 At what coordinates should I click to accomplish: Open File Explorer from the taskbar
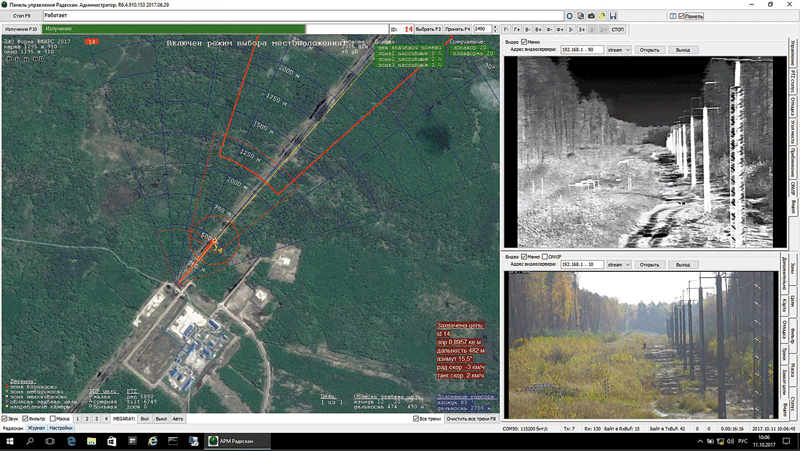coord(91,441)
